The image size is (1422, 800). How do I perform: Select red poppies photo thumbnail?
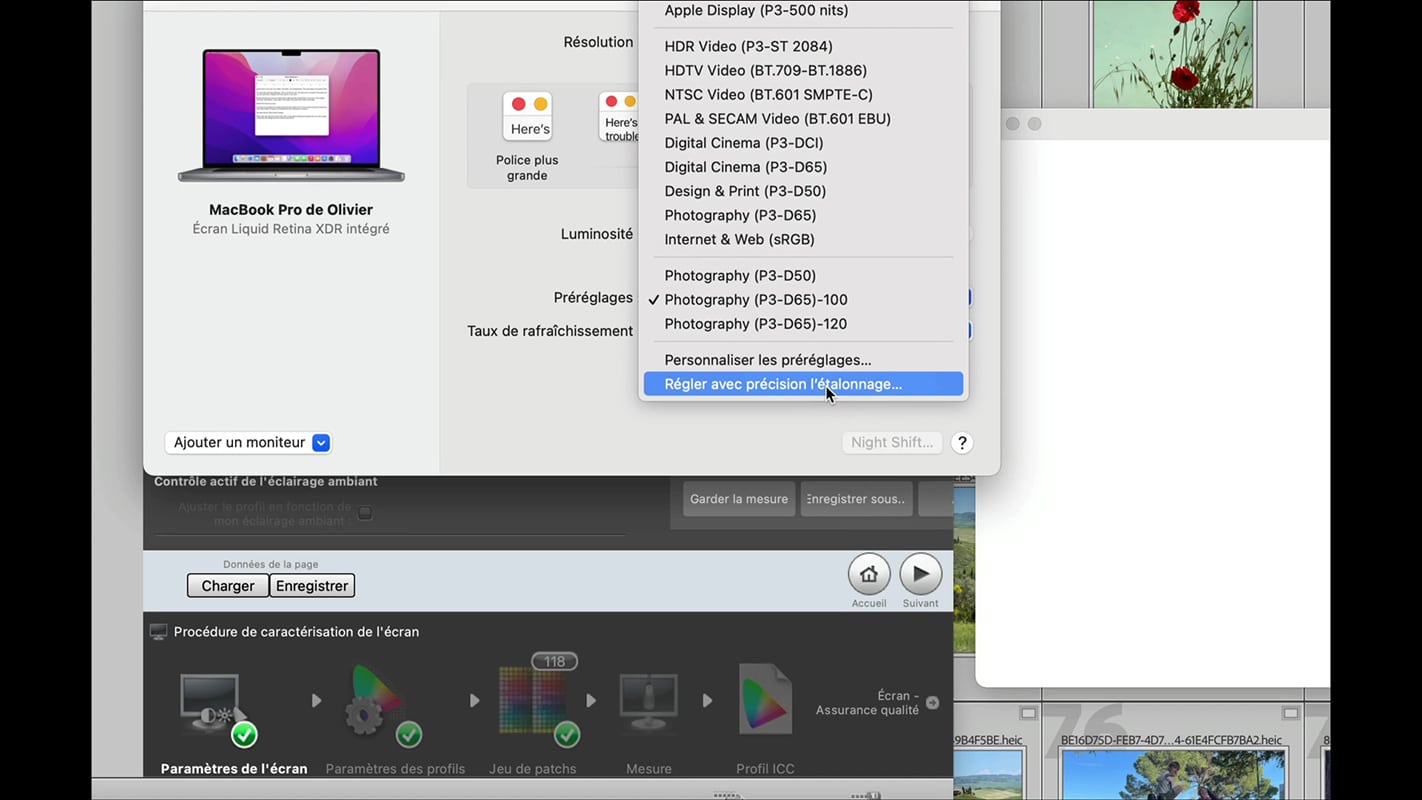[1172, 53]
